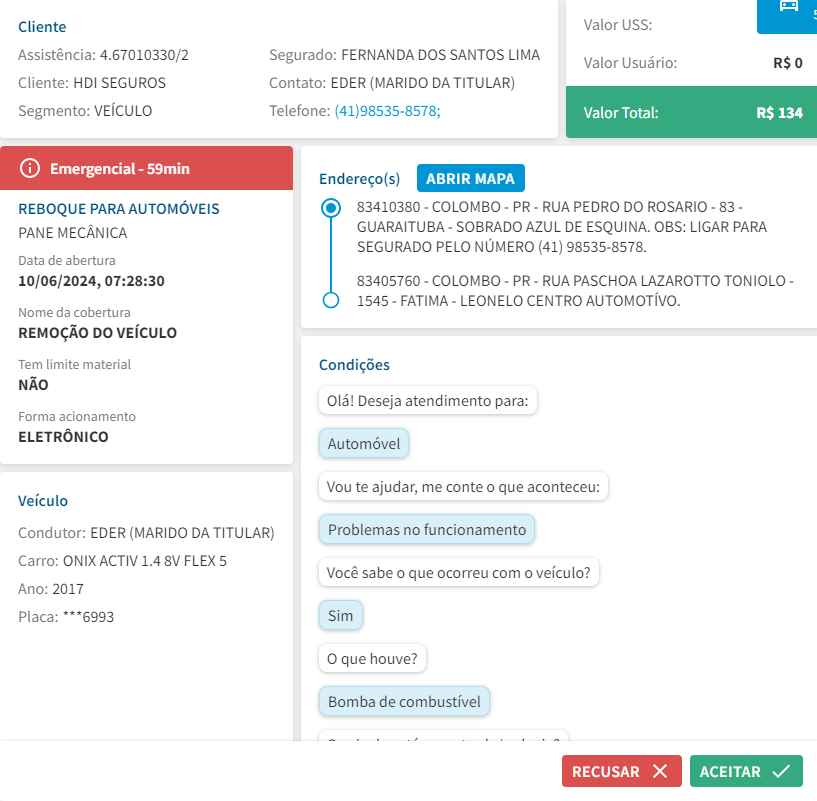Image resolution: width=817 pixels, height=801 pixels.
Task: Click the Placa ***6993 line
Action: [x=66, y=617]
